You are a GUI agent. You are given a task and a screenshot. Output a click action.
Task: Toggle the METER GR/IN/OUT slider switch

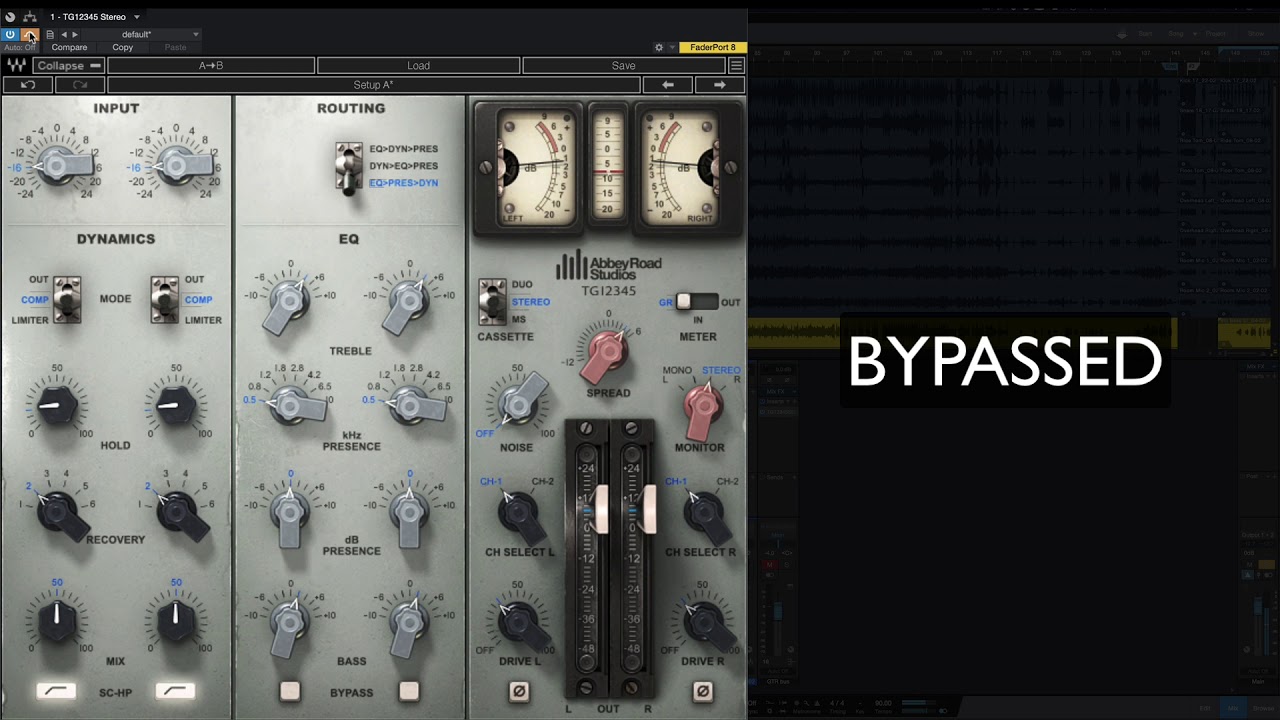[696, 302]
